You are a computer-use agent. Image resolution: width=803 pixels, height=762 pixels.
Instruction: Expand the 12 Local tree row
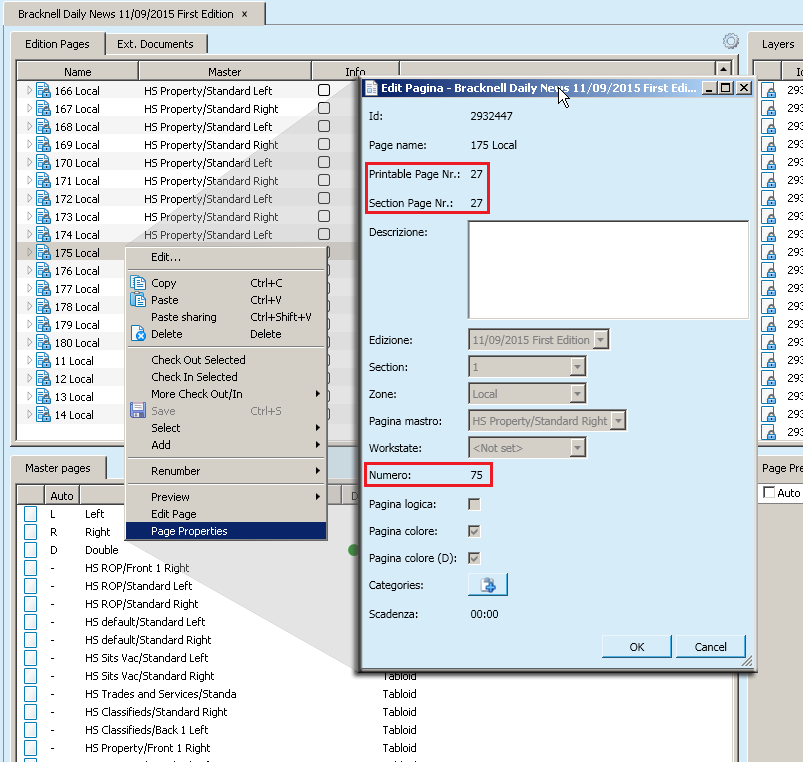click(x=29, y=378)
